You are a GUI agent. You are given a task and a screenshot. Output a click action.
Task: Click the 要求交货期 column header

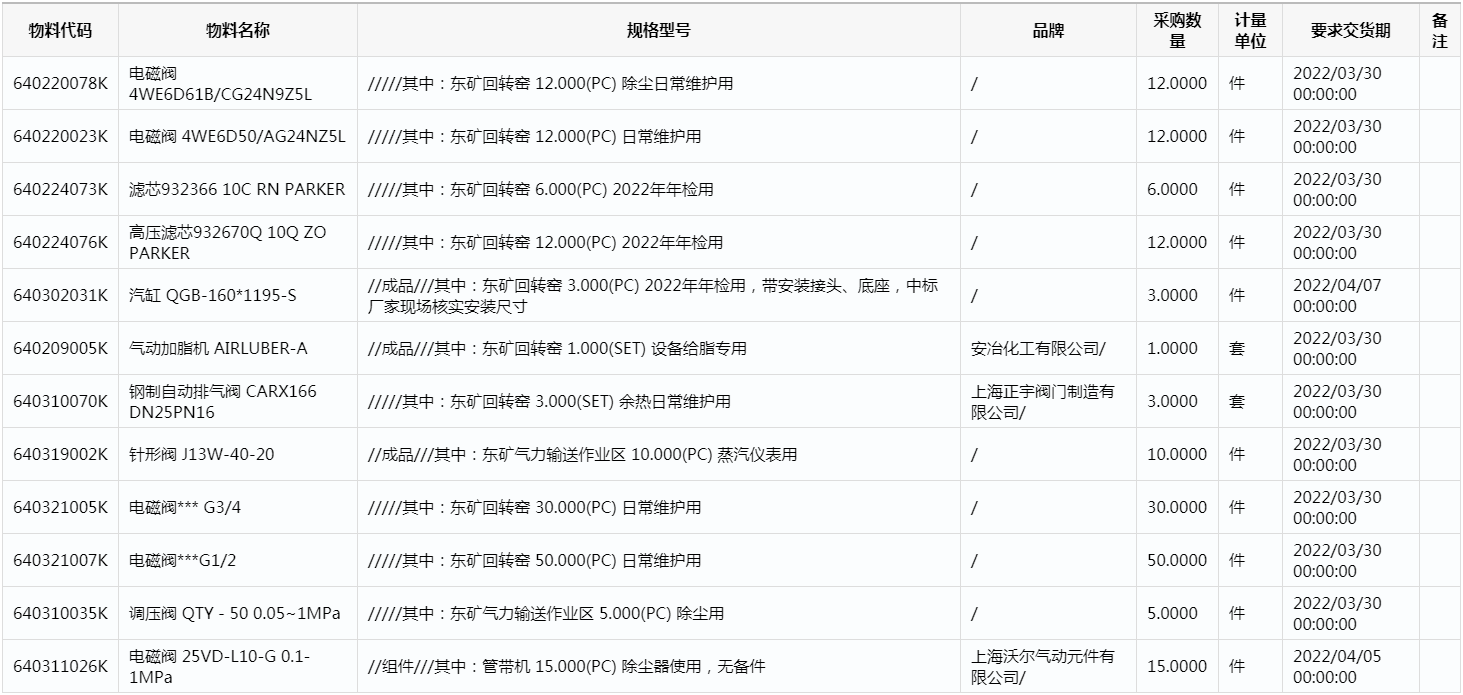[x=1350, y=31]
